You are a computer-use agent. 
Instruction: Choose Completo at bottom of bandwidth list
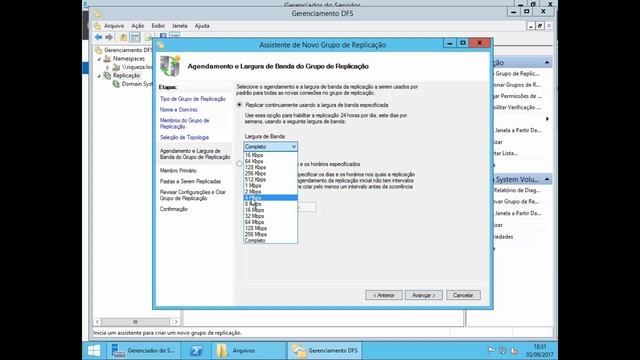(x=271, y=240)
